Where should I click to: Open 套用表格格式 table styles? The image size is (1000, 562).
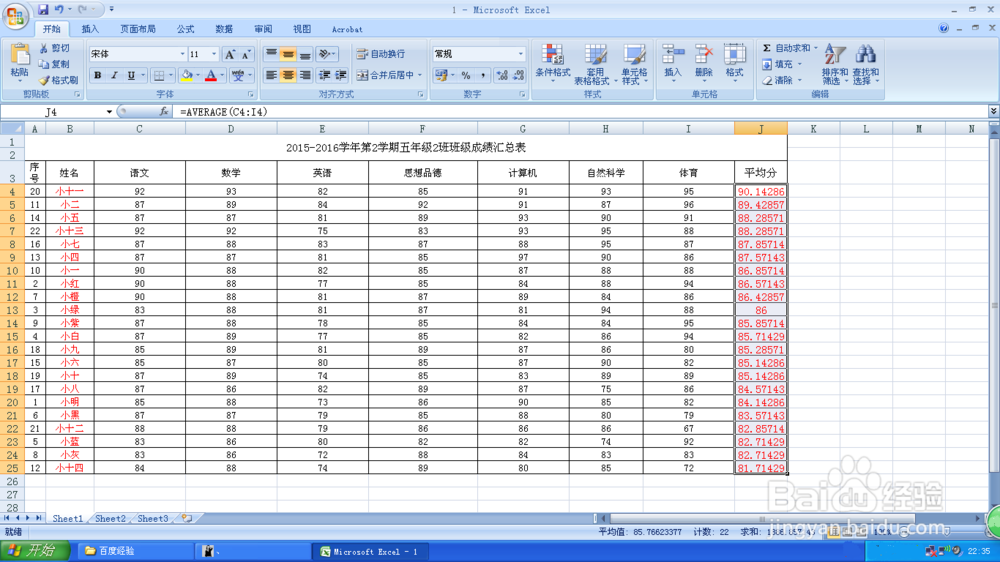coord(594,64)
